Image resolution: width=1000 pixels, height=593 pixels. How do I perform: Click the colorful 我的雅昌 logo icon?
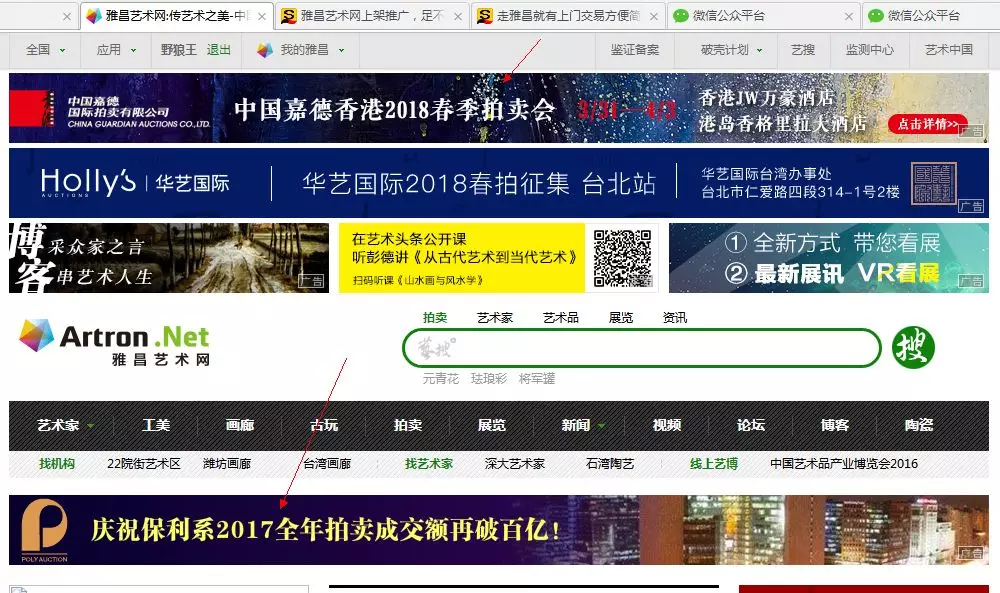tap(265, 50)
